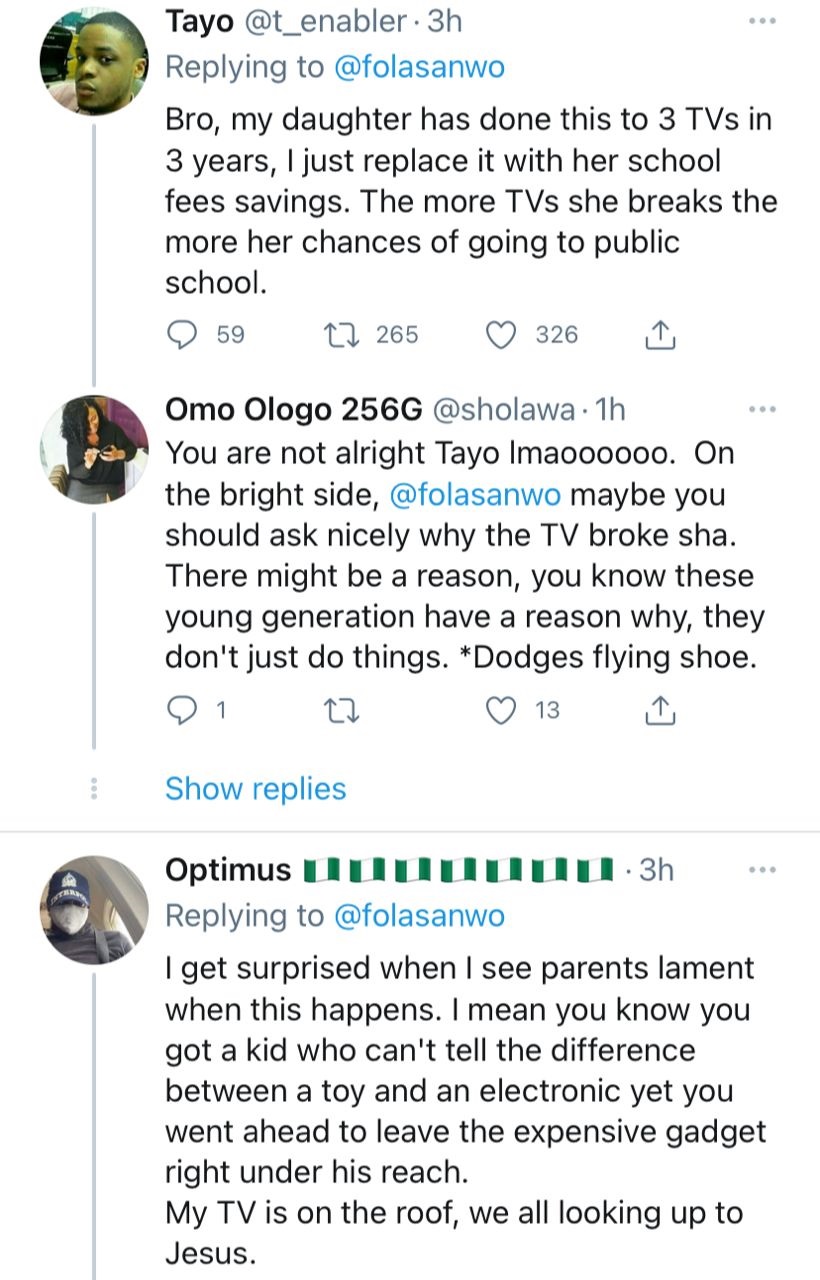Share Omo Ologo 256G's tweet
Viewport: 820px width, 1280px height.
click(x=660, y=711)
